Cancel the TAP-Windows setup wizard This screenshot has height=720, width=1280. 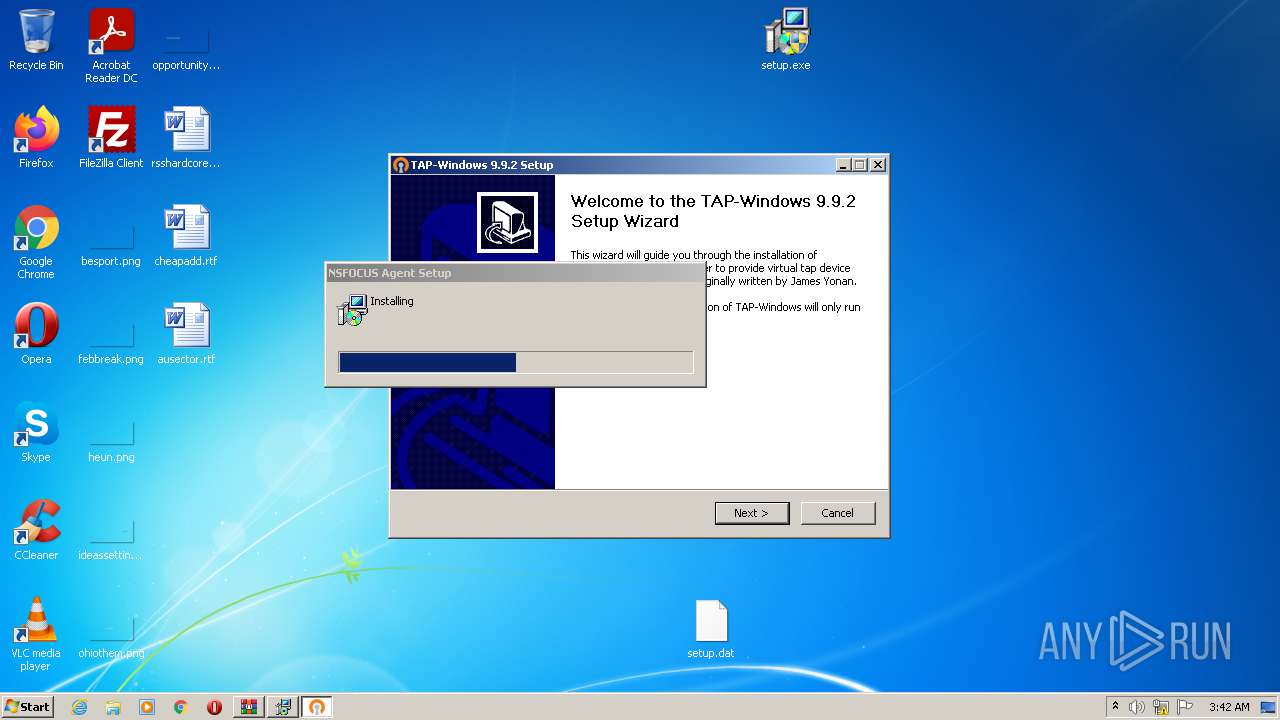[x=838, y=513]
